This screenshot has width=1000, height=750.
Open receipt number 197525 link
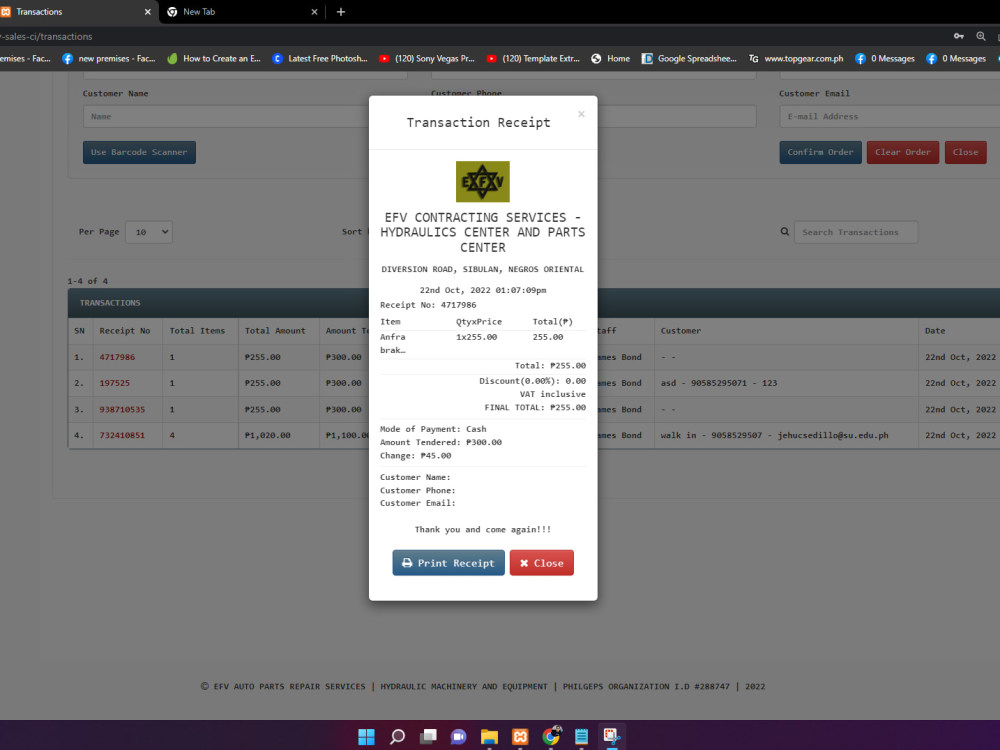click(x=115, y=383)
